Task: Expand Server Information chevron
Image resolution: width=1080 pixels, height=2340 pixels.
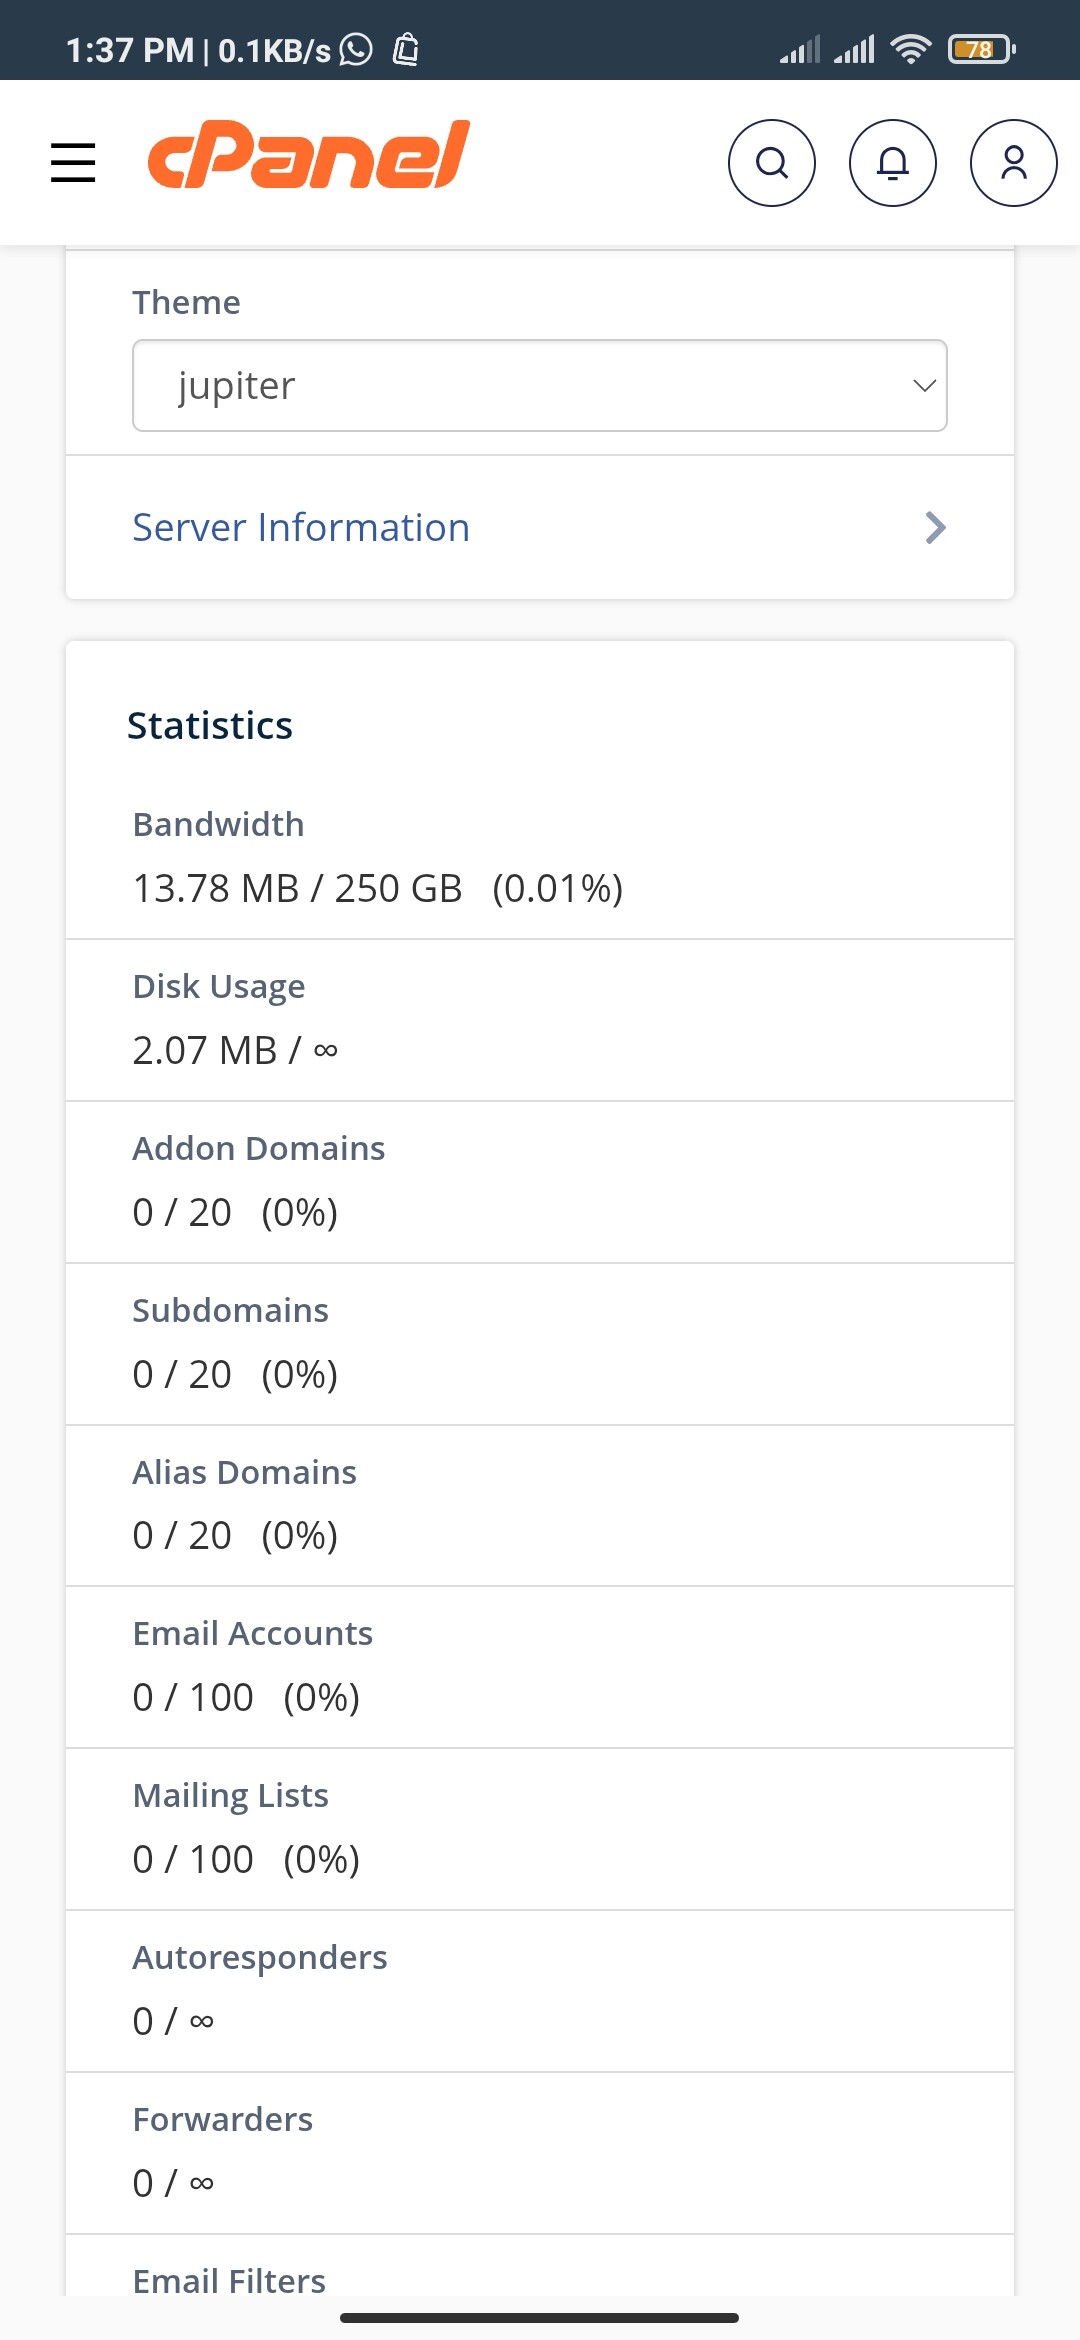Action: [935, 528]
